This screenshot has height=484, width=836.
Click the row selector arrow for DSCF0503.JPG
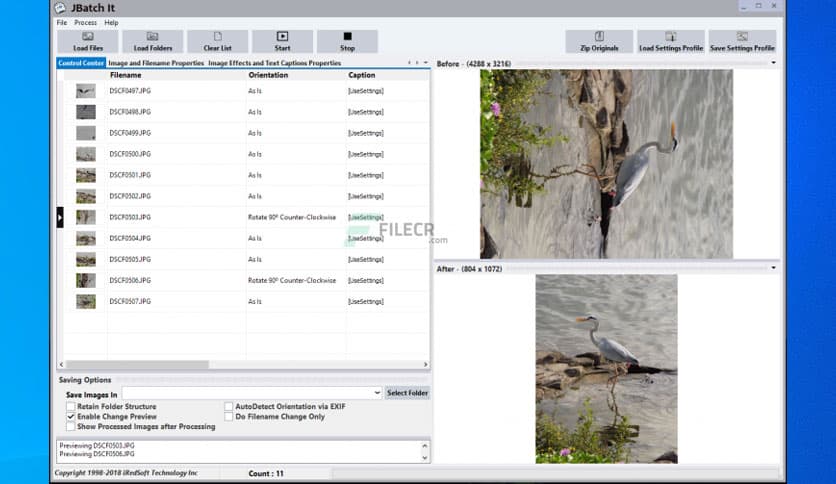60,217
